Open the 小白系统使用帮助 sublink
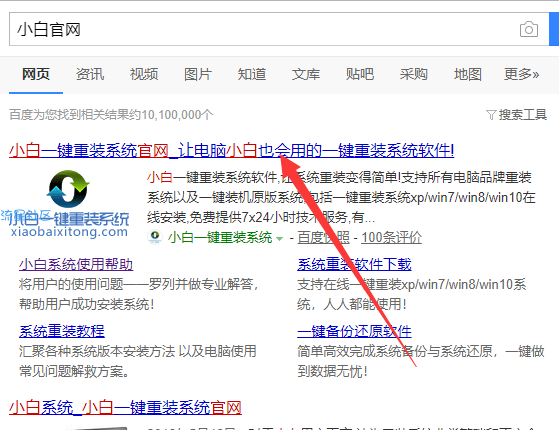 click(76, 265)
